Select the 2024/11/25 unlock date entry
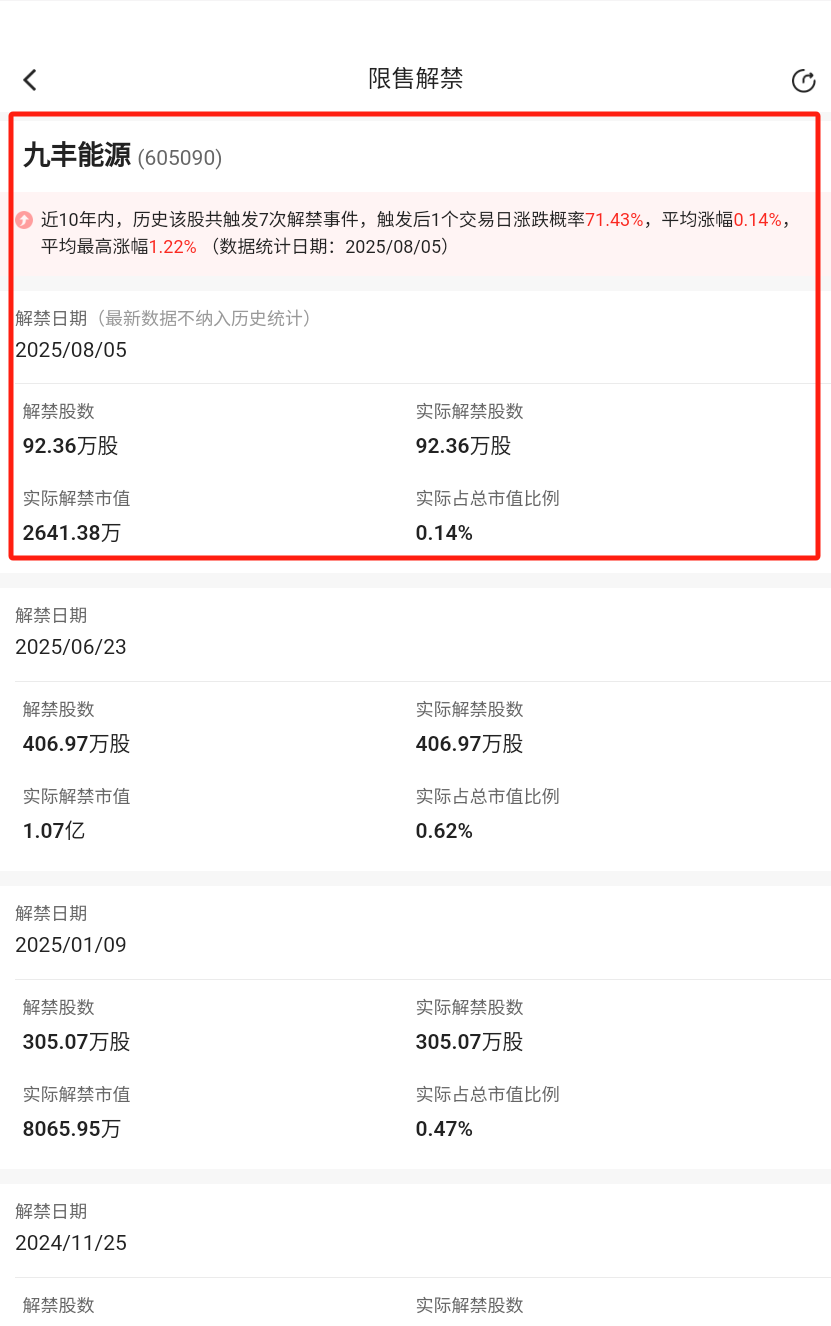 click(x=71, y=1243)
